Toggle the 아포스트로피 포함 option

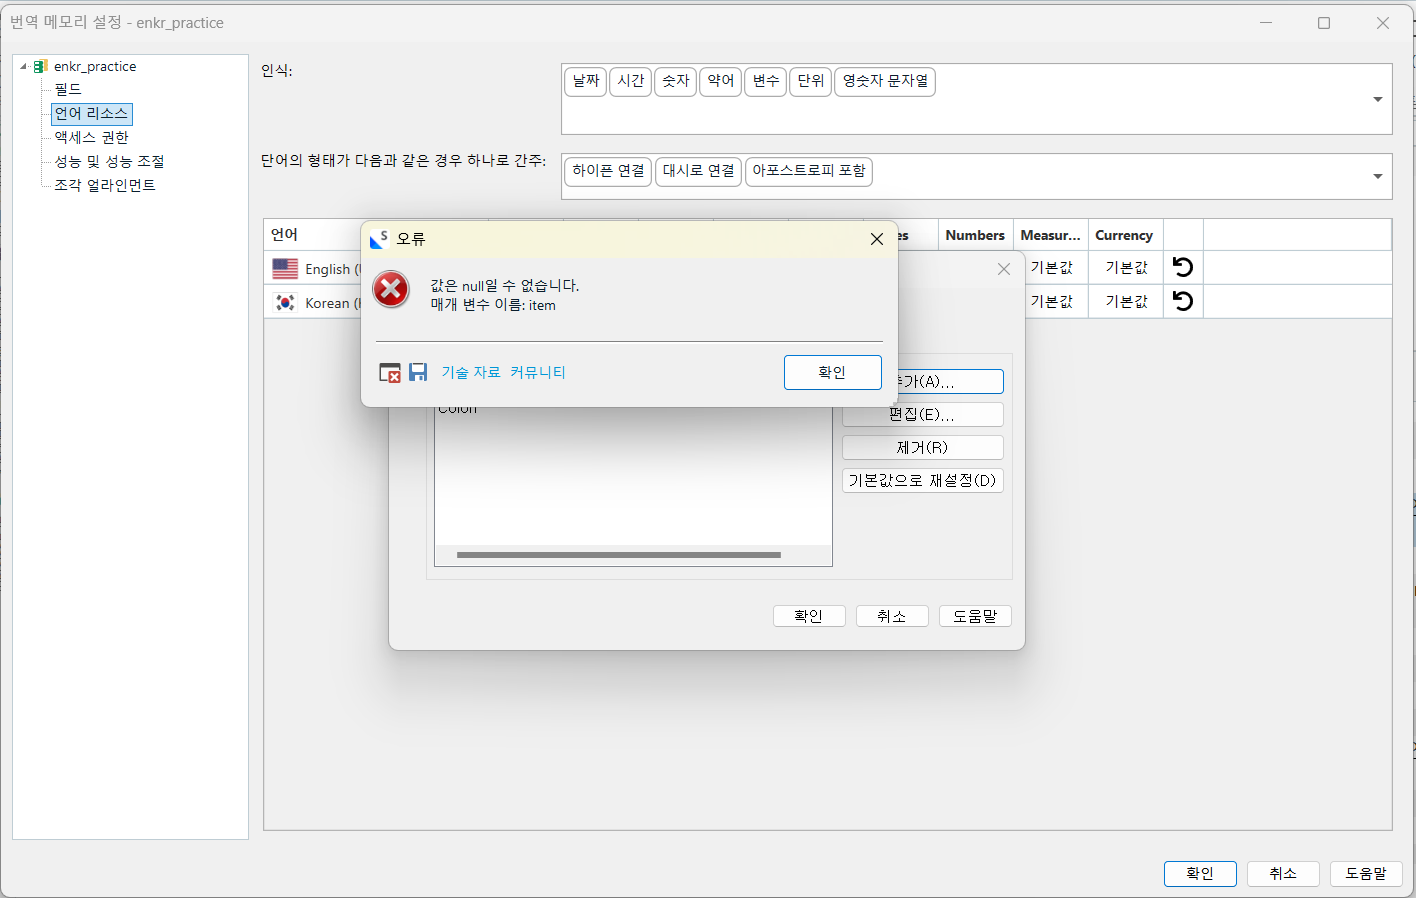(x=809, y=171)
